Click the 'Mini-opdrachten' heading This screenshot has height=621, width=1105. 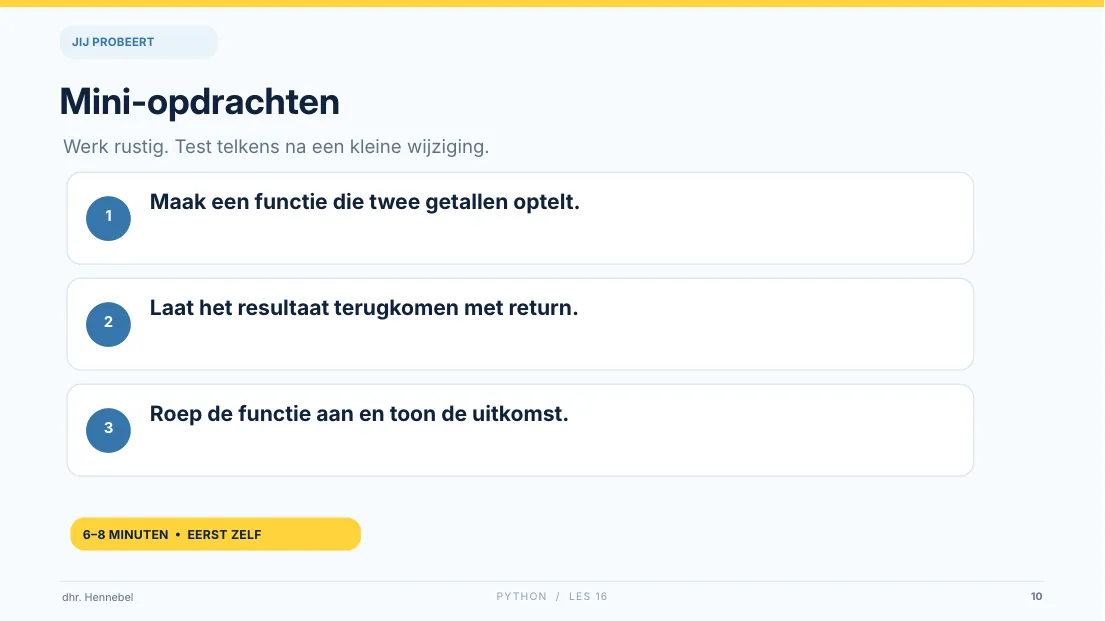[199, 102]
